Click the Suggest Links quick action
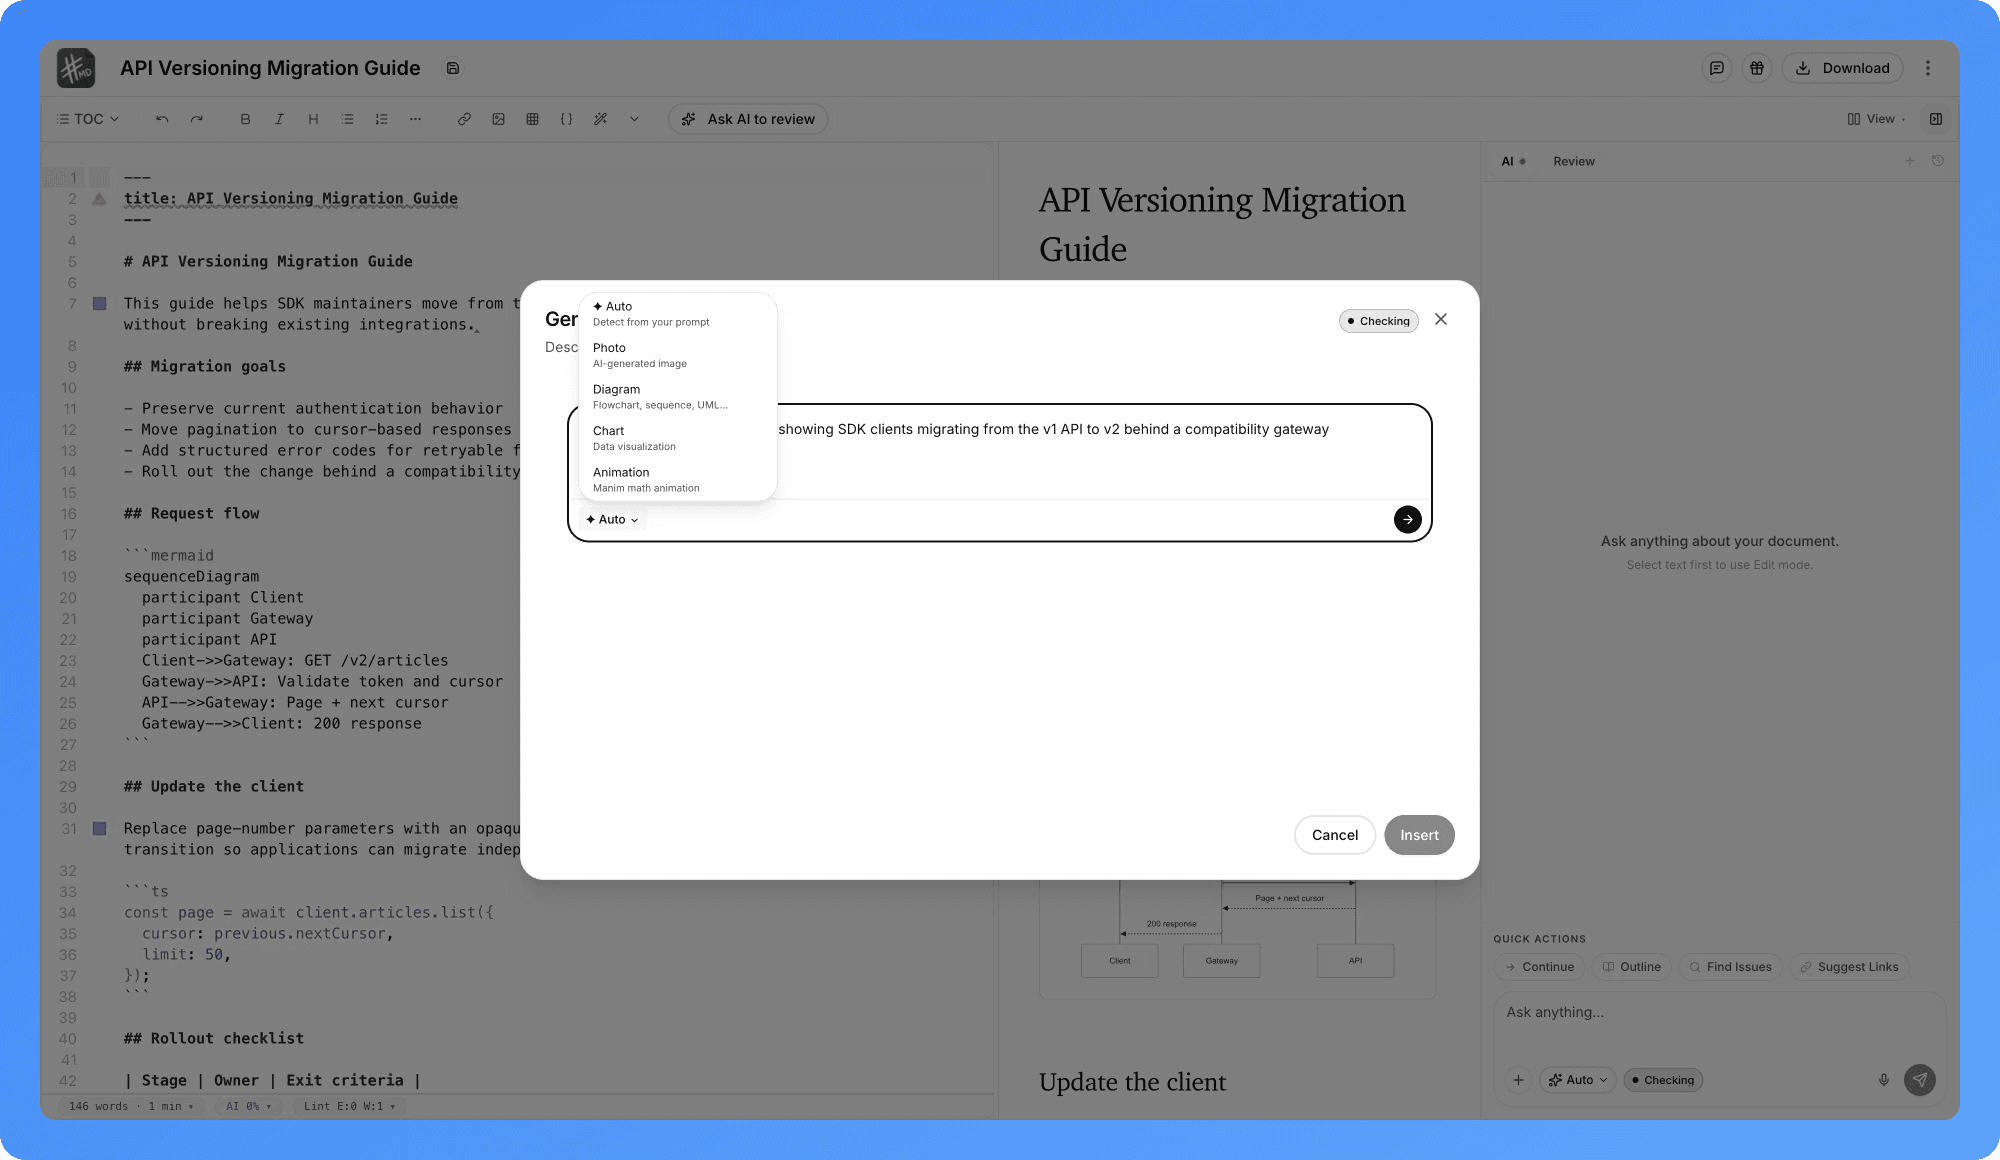This screenshot has height=1160, width=2000. pyautogui.click(x=1849, y=967)
